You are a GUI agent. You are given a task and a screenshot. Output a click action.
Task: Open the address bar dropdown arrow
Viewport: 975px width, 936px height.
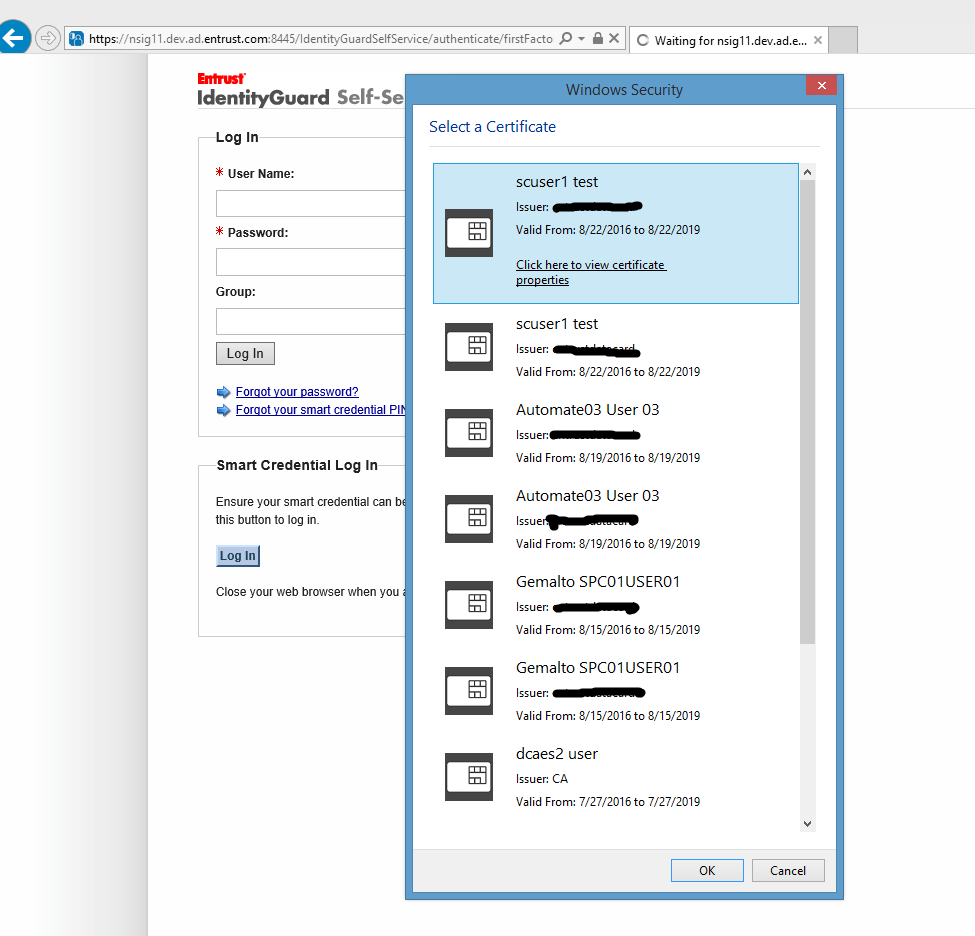582,39
